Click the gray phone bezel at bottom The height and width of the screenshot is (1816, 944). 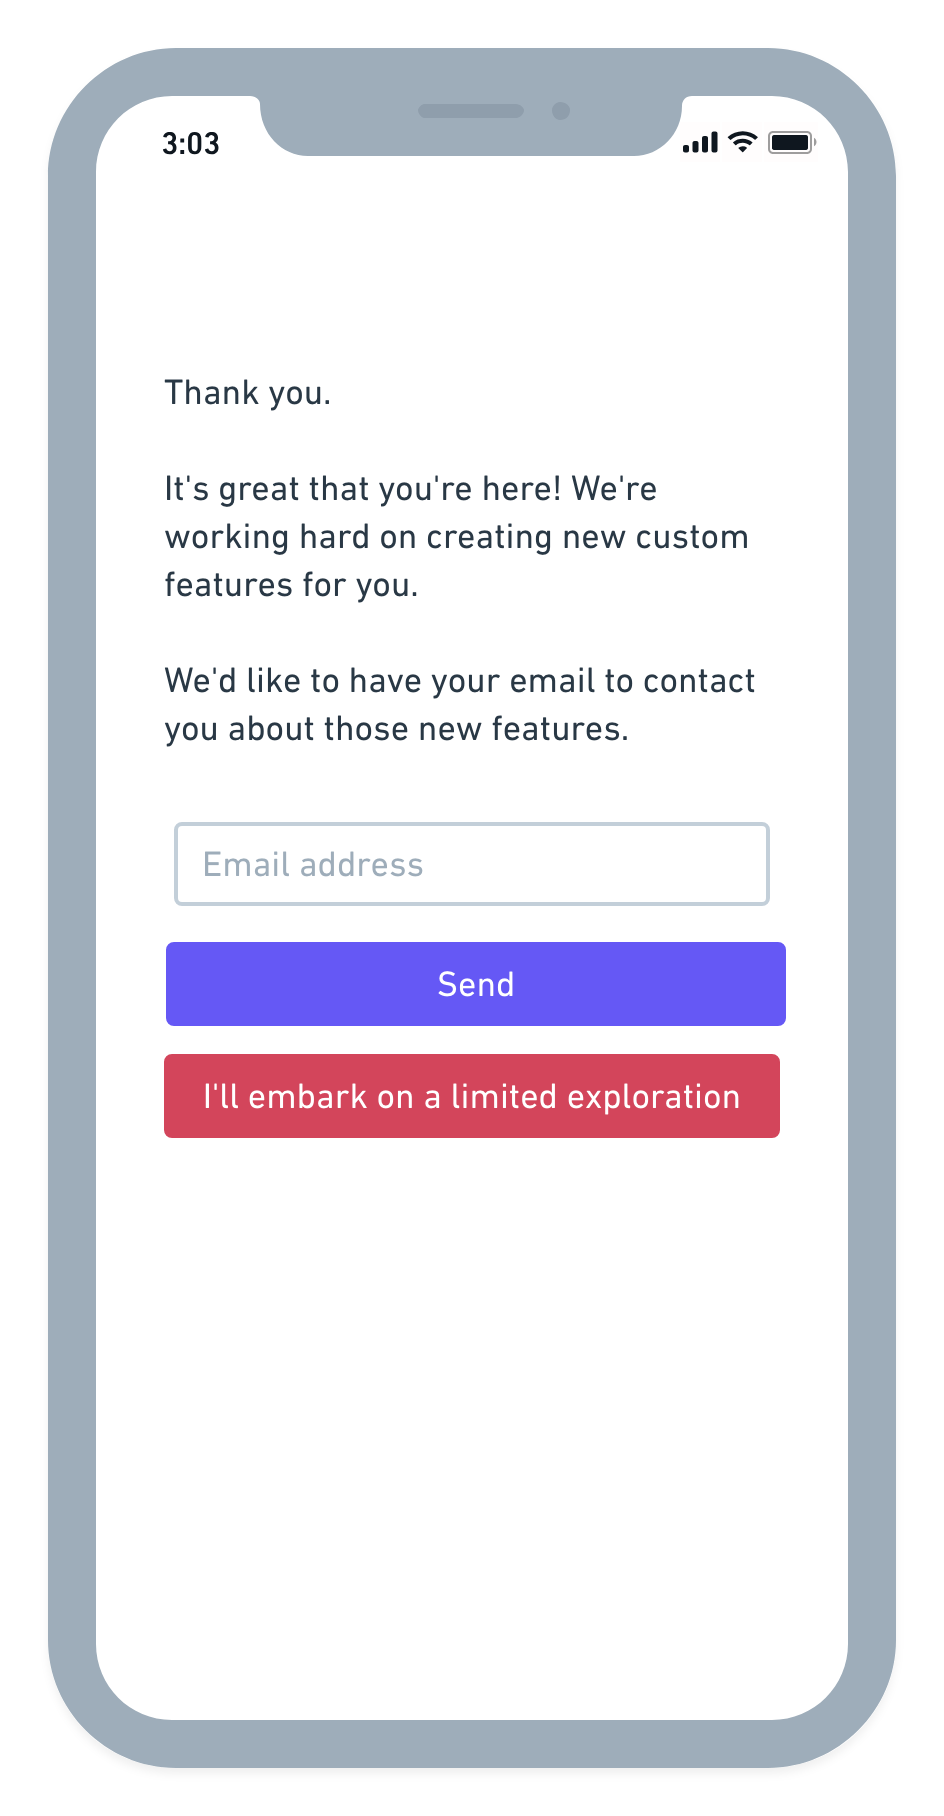[472, 1744]
